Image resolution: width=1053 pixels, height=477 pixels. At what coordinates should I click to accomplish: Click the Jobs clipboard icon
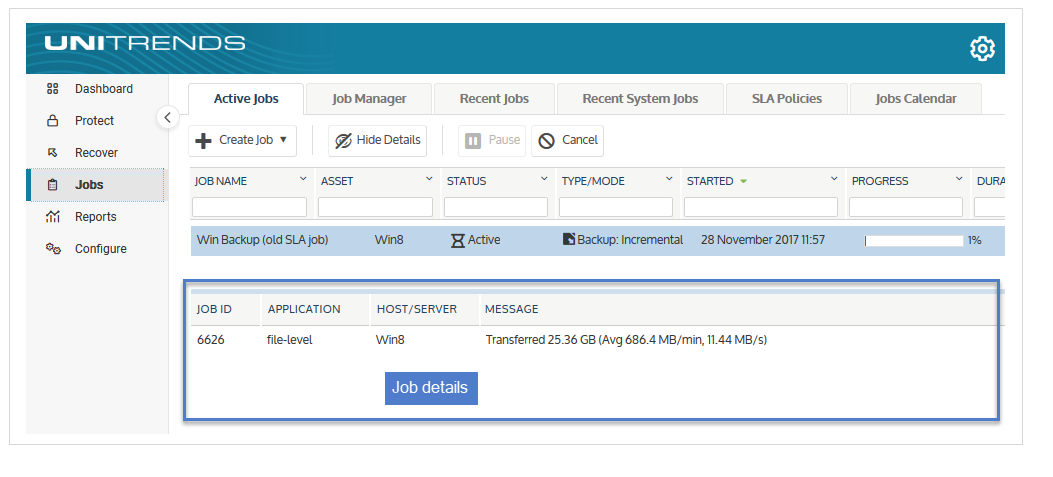52,185
